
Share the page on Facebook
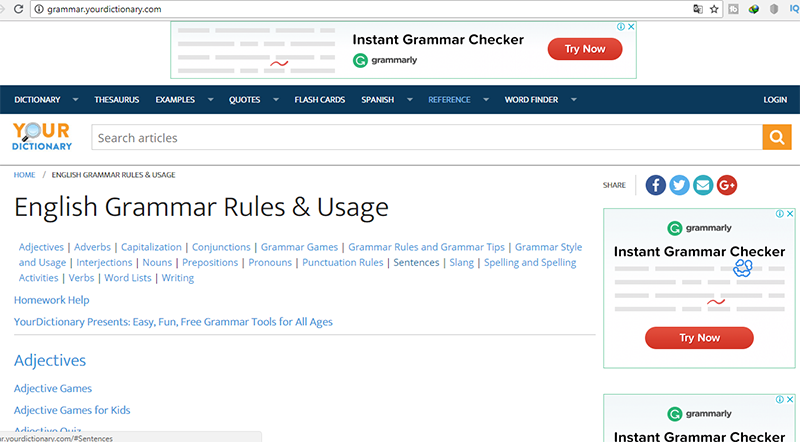coord(655,185)
